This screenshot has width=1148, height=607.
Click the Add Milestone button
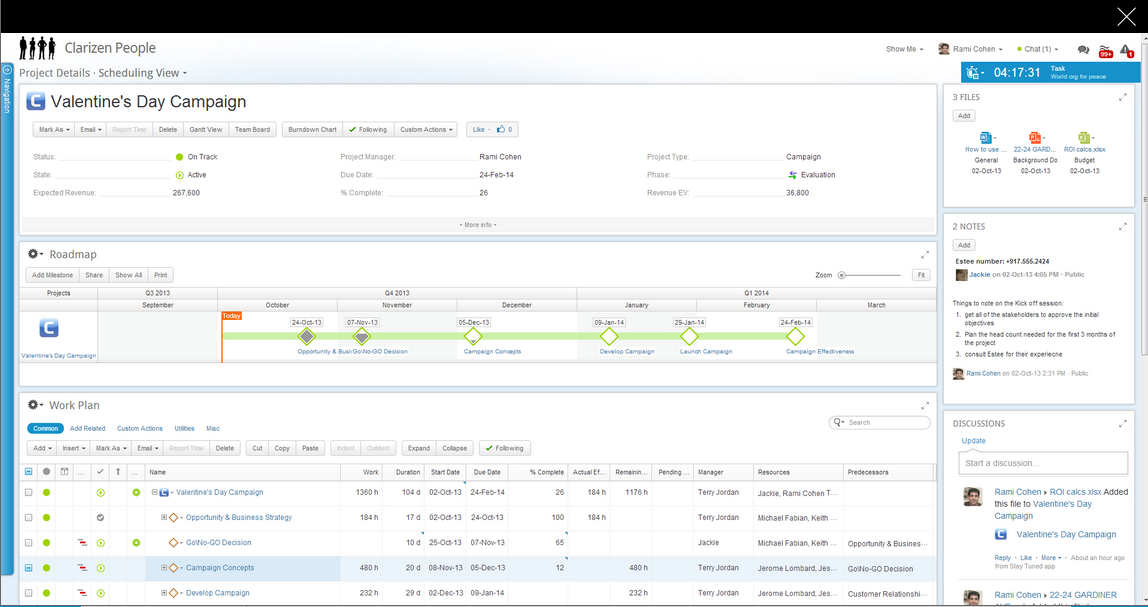pyautogui.click(x=52, y=275)
